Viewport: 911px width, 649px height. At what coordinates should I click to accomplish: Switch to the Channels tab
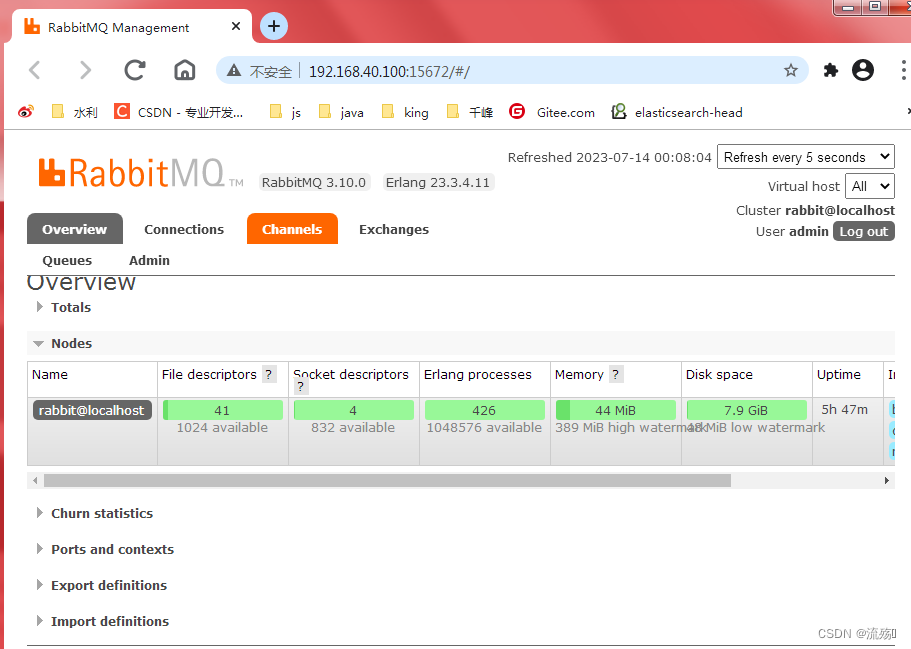click(291, 229)
